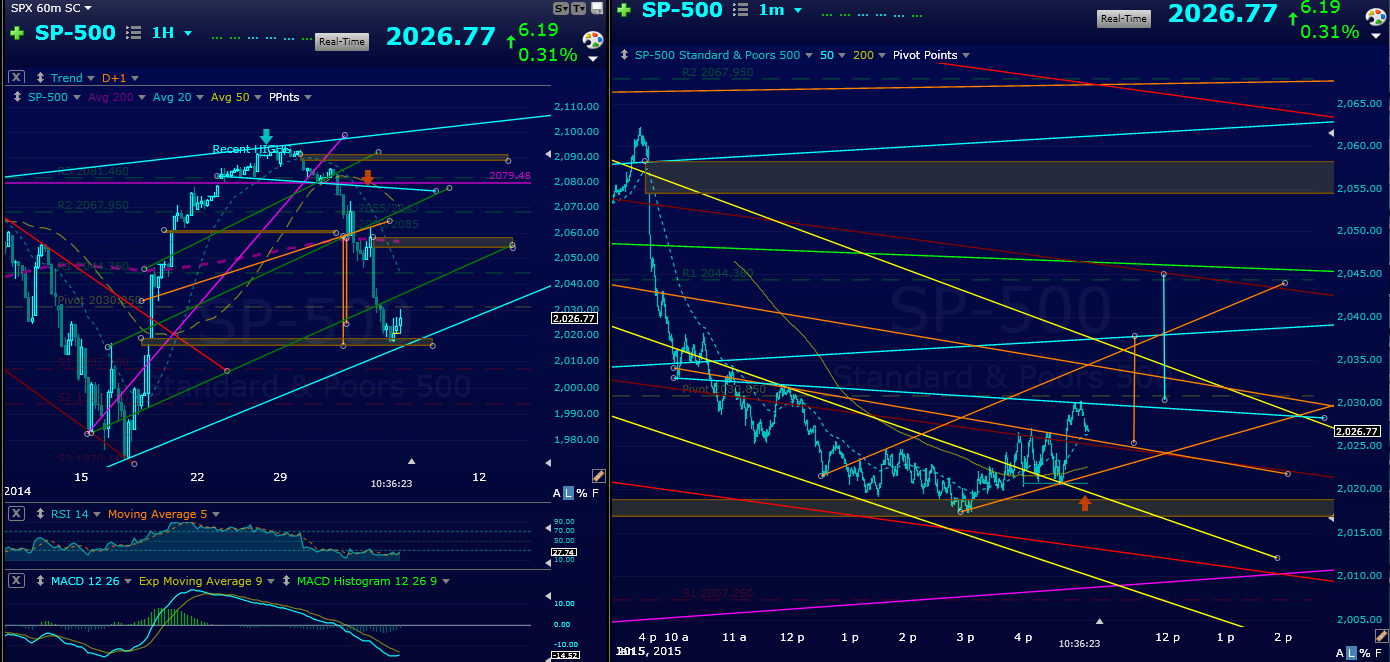
Task: Click the 2079.48 magenta price label
Action: coord(508,176)
